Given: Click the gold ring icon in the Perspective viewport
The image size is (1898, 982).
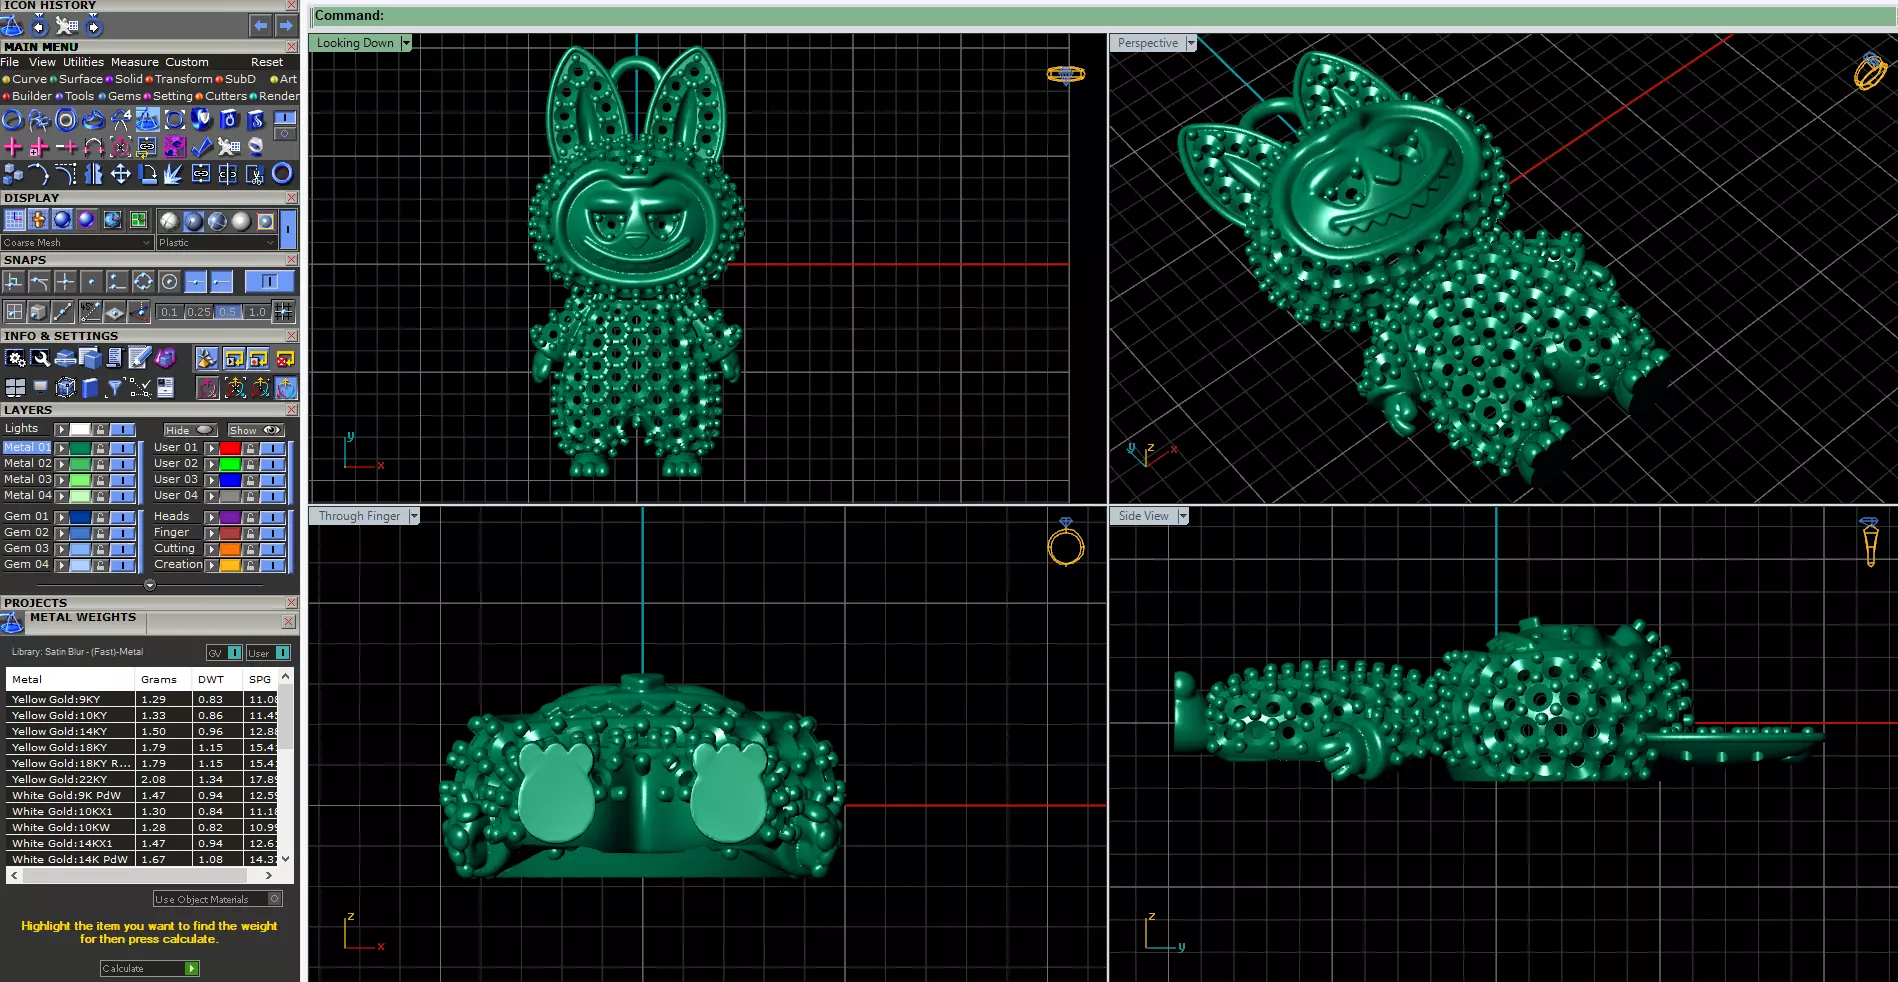Looking at the screenshot, I should tap(1870, 71).
